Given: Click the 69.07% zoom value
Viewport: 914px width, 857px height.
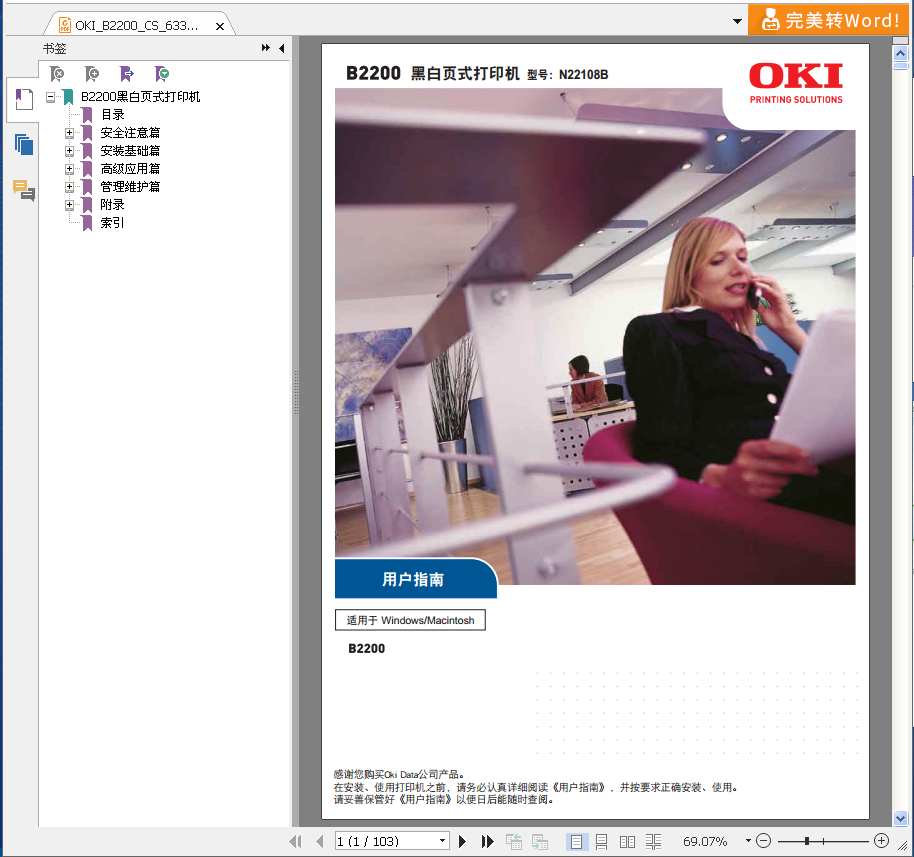Looking at the screenshot, I should [x=705, y=841].
